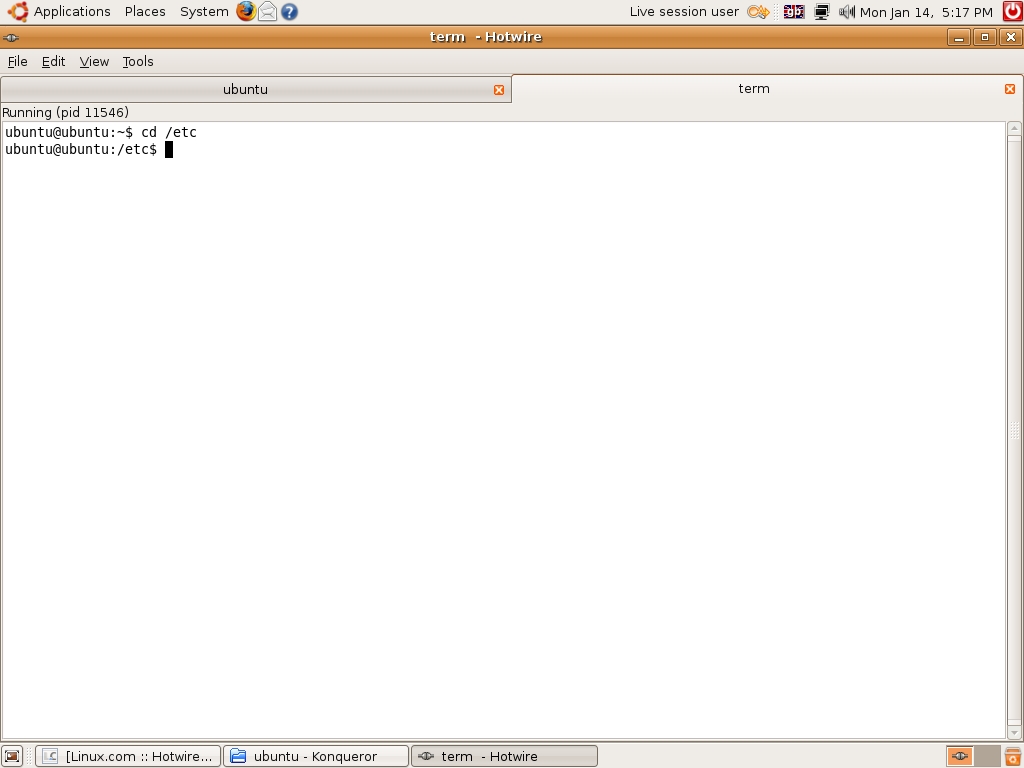Click the blue help question-mark icon

coord(289,12)
